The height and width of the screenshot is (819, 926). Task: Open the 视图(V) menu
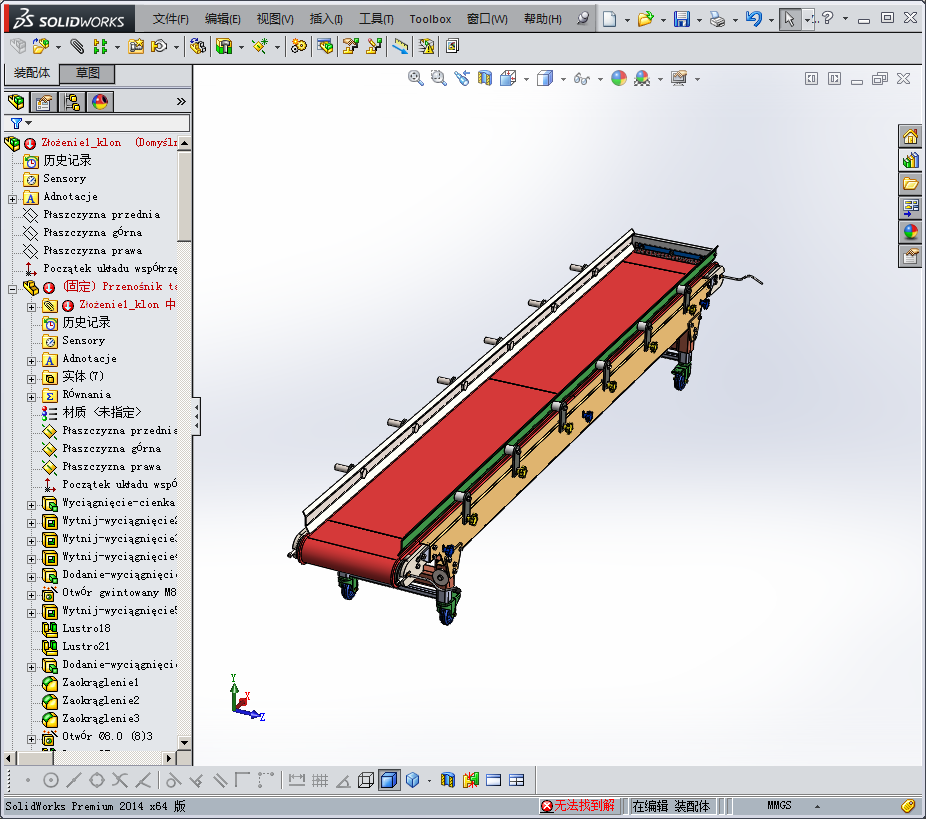(275, 19)
